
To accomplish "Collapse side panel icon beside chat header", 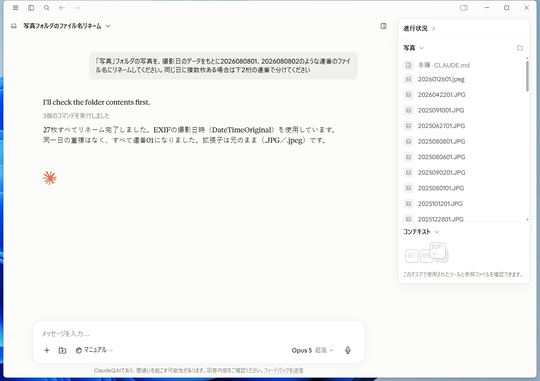I will pos(383,26).
